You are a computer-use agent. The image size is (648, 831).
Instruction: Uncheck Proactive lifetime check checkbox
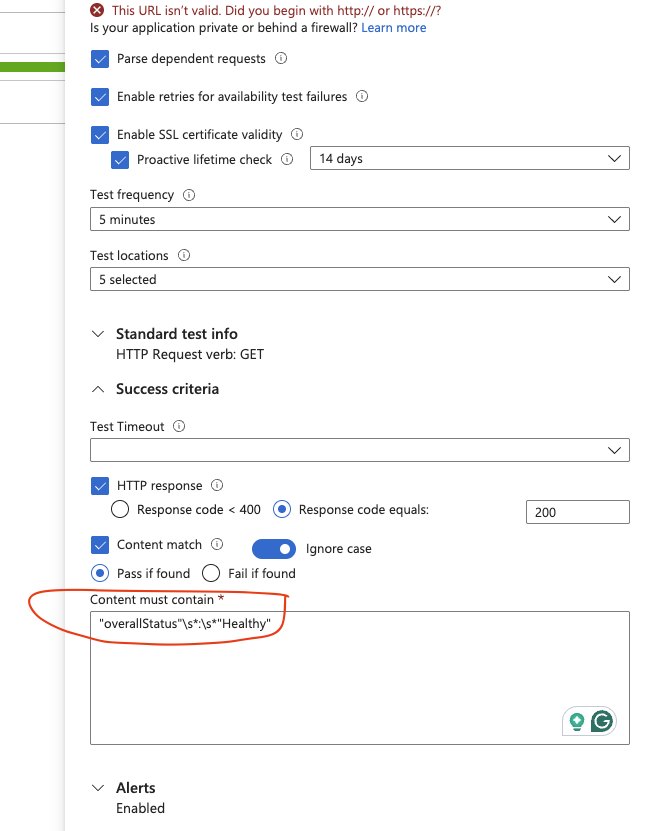[120, 160]
